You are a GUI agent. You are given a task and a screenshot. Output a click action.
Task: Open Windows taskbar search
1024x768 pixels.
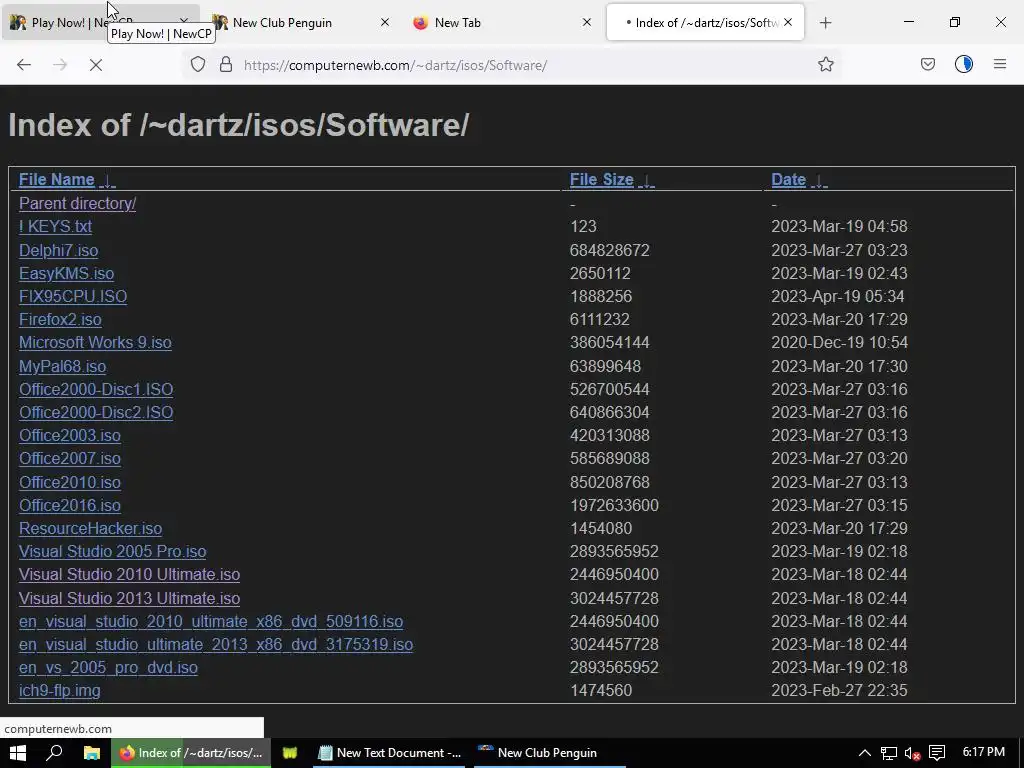click(x=54, y=753)
